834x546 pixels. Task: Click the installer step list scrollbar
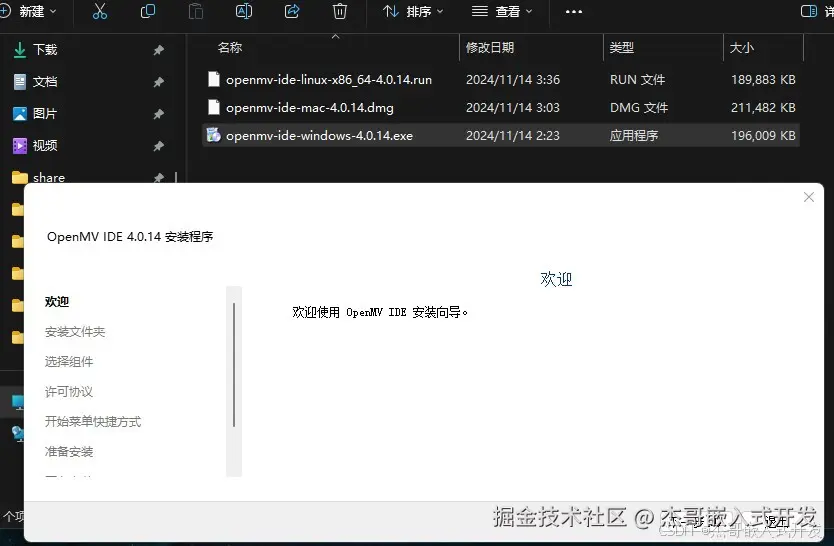(x=234, y=381)
